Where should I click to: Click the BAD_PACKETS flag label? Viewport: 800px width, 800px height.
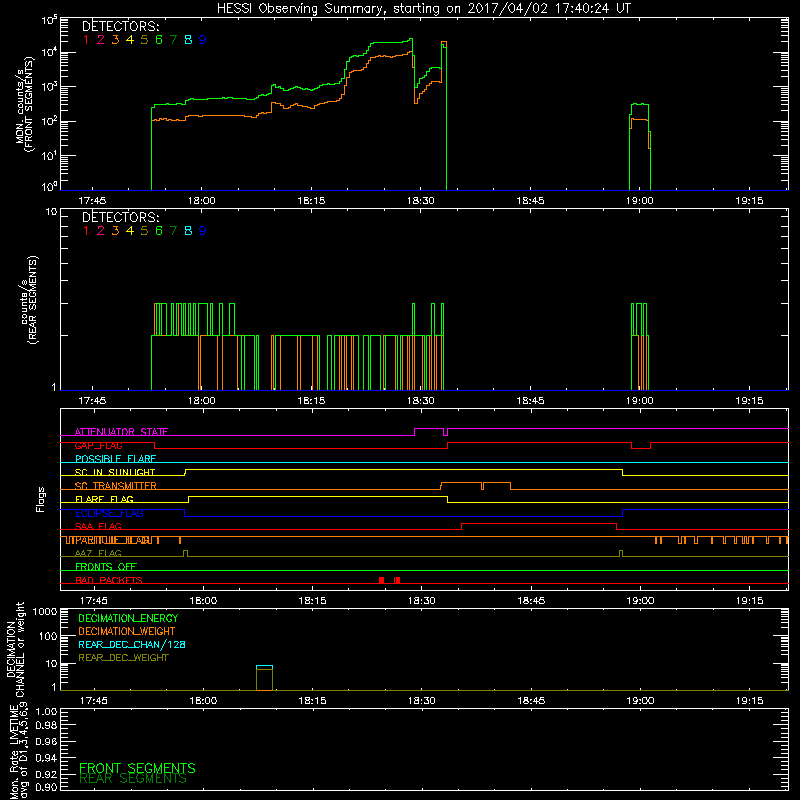coord(109,580)
